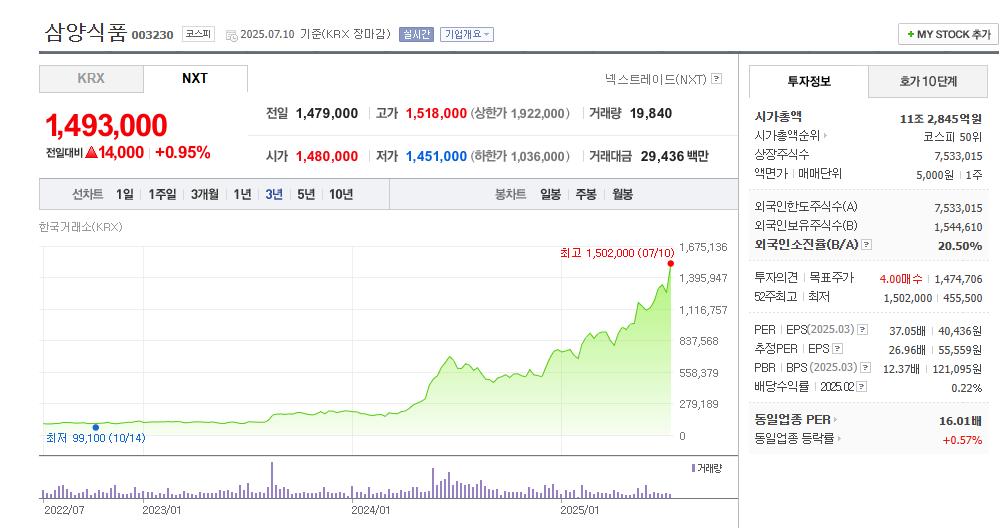The height and width of the screenshot is (528, 1007).
Task: Click the 상장주식수 value 7,533,015
Action: (958, 156)
